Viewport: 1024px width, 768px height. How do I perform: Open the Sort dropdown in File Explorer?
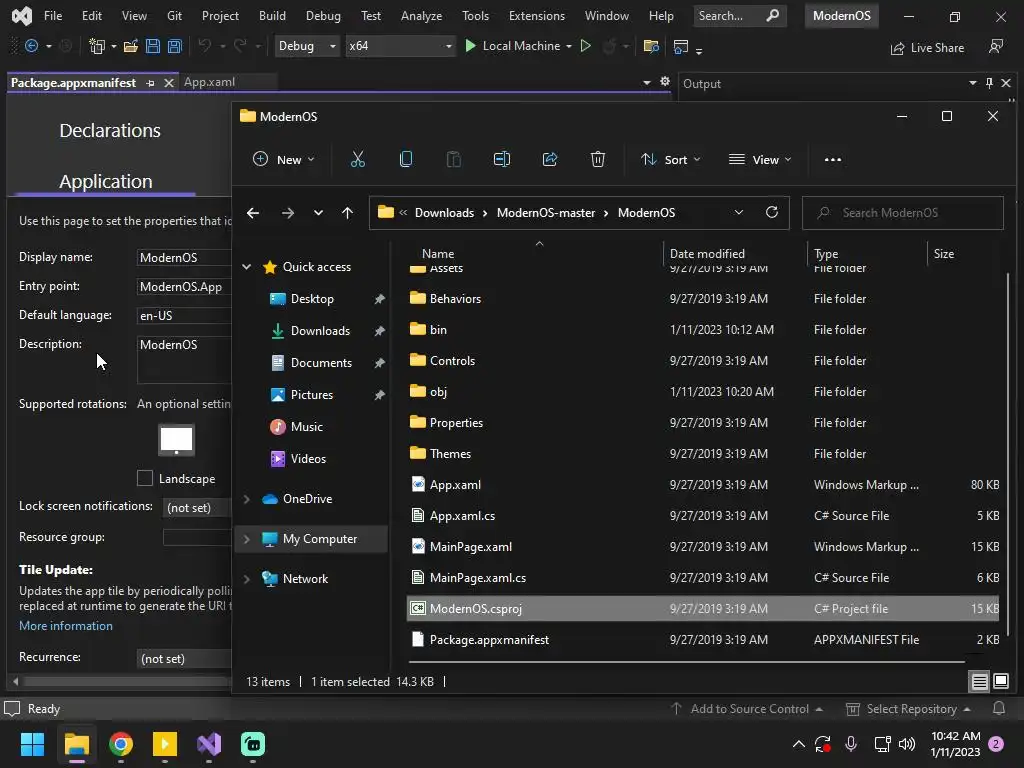pos(671,159)
